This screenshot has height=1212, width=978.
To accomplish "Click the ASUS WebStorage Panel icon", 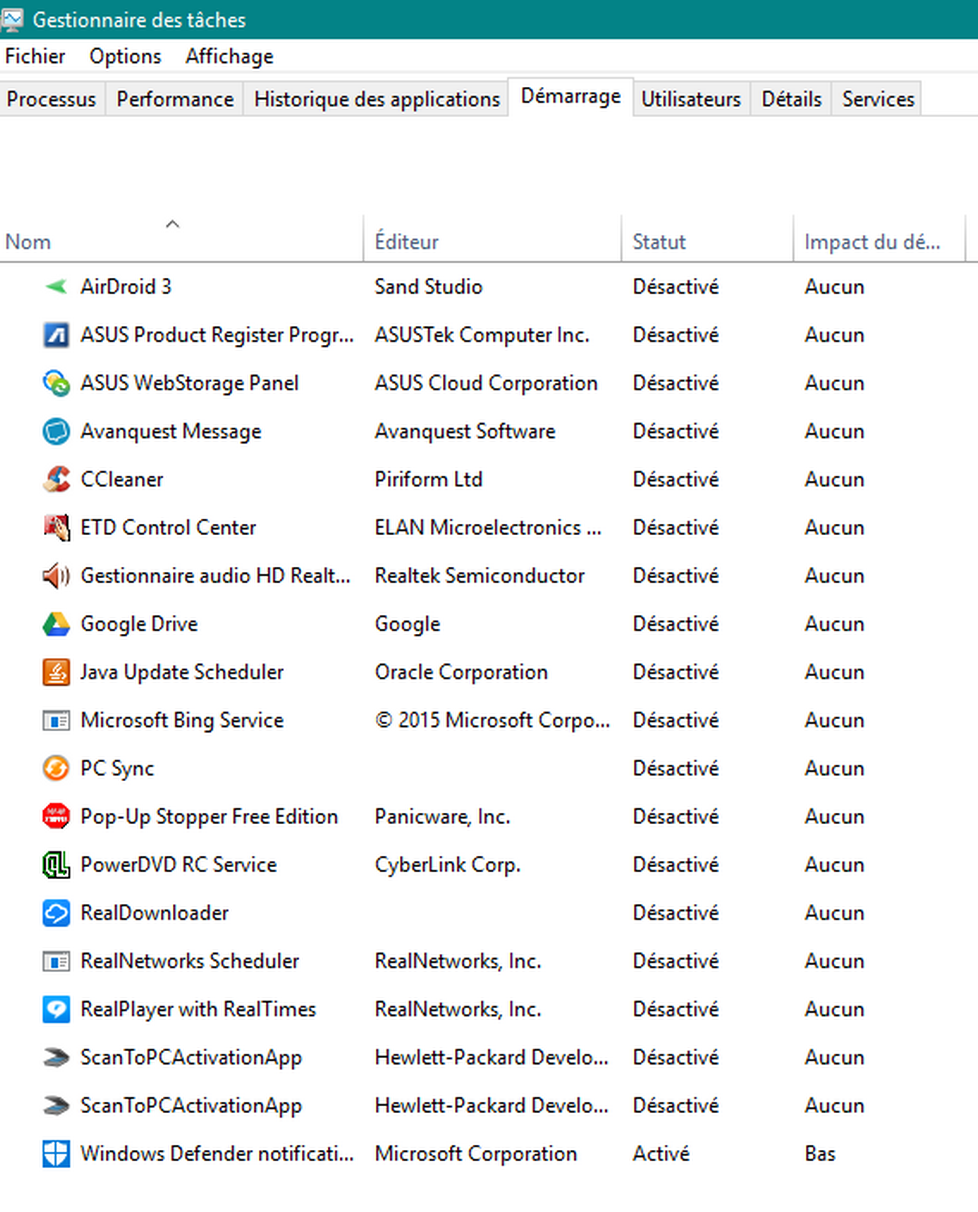I will coord(56,383).
